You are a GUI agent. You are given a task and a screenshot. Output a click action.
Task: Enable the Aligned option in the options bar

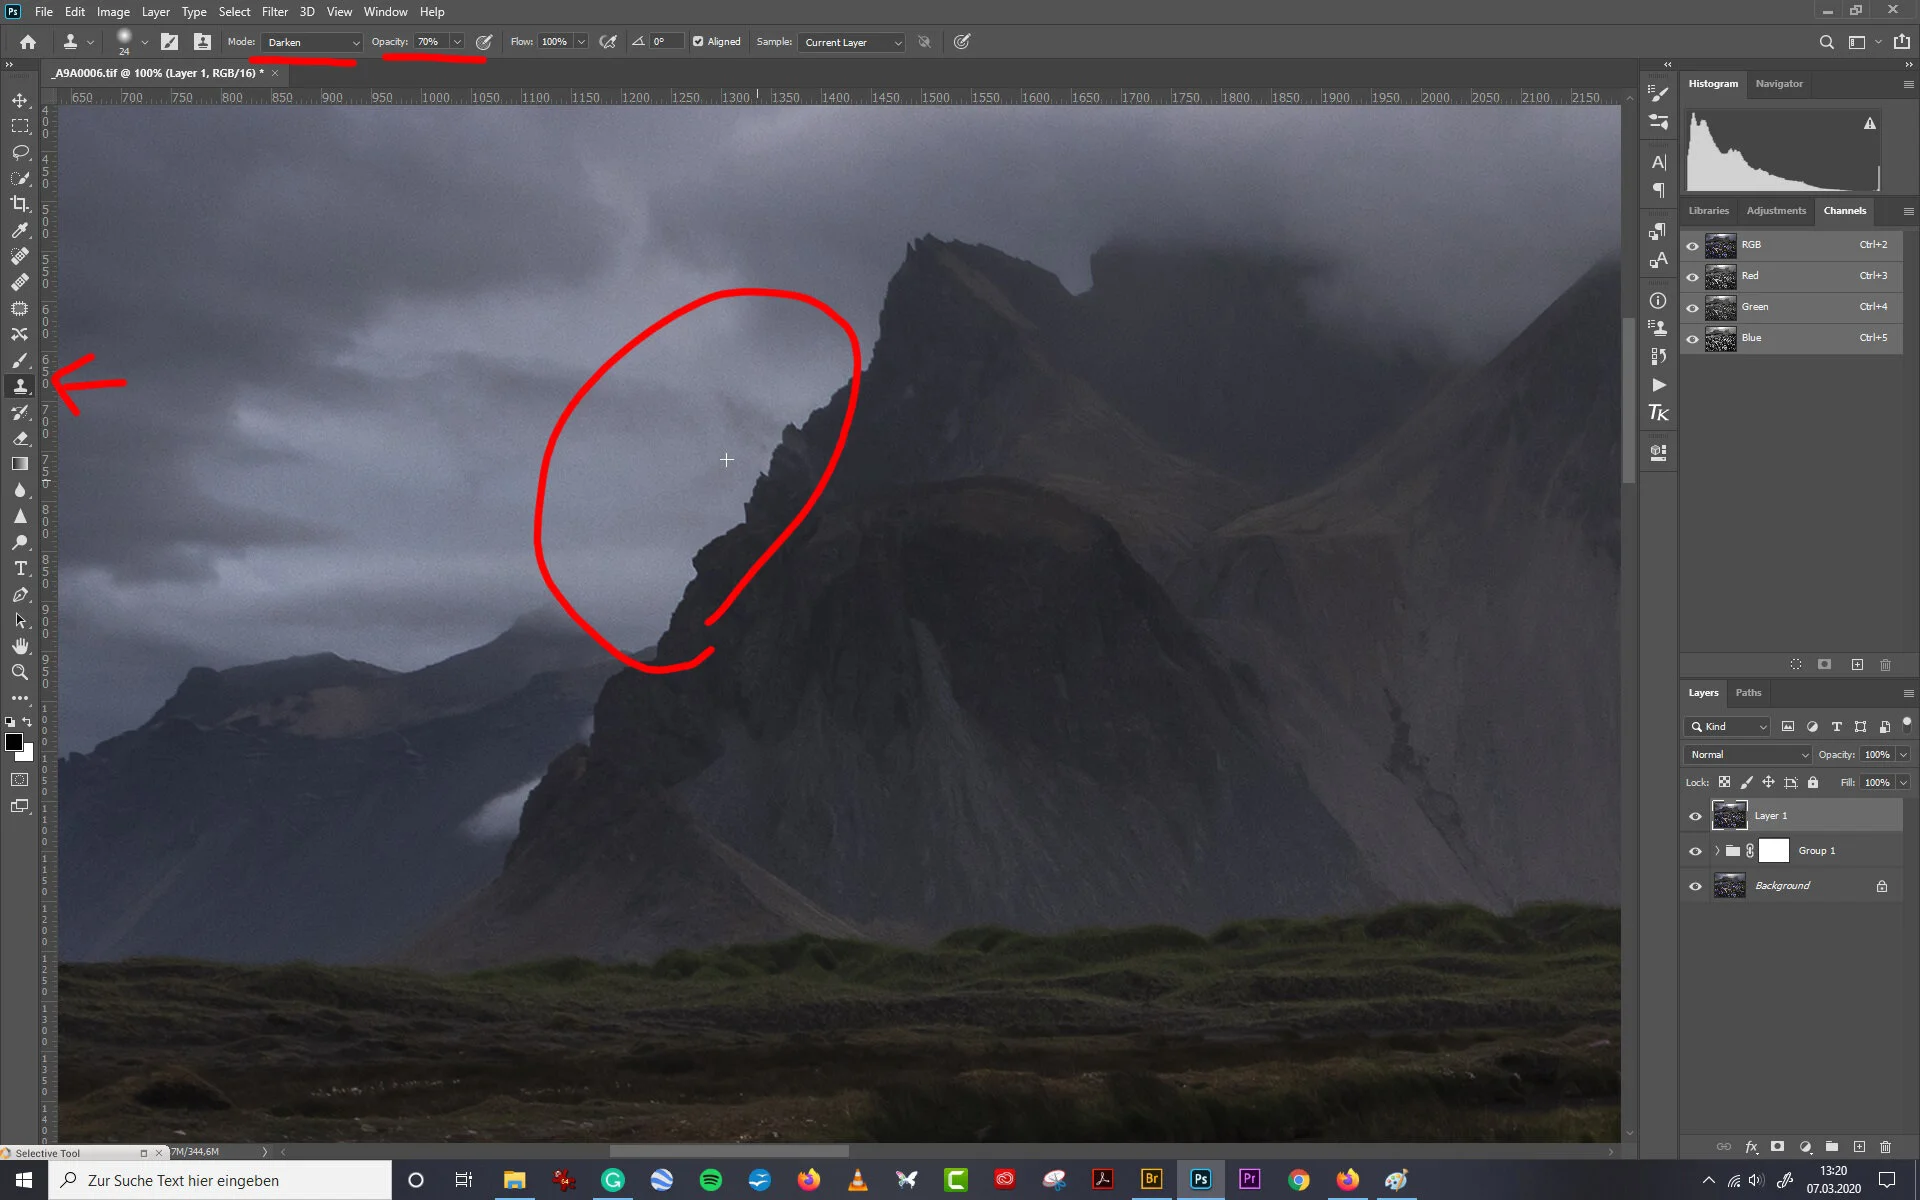[698, 41]
